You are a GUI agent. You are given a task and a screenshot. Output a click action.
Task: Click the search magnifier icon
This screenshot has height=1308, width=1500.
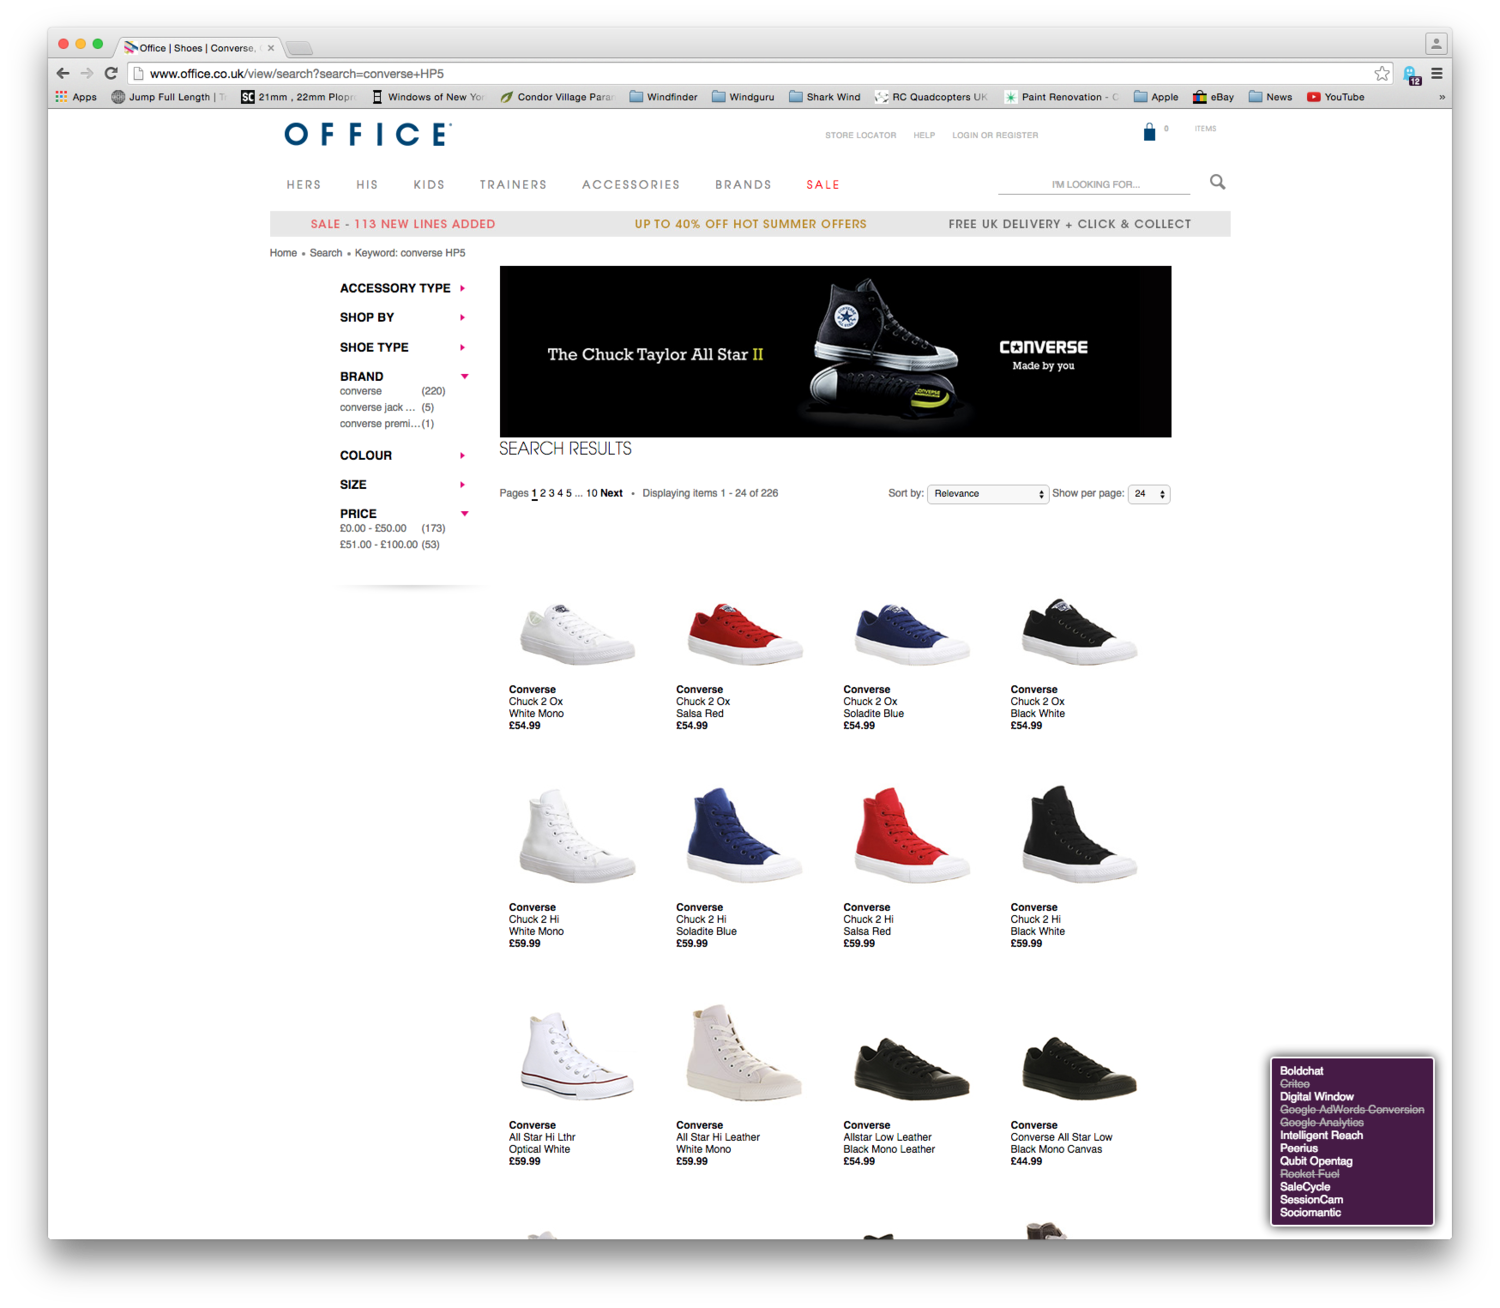1217,182
